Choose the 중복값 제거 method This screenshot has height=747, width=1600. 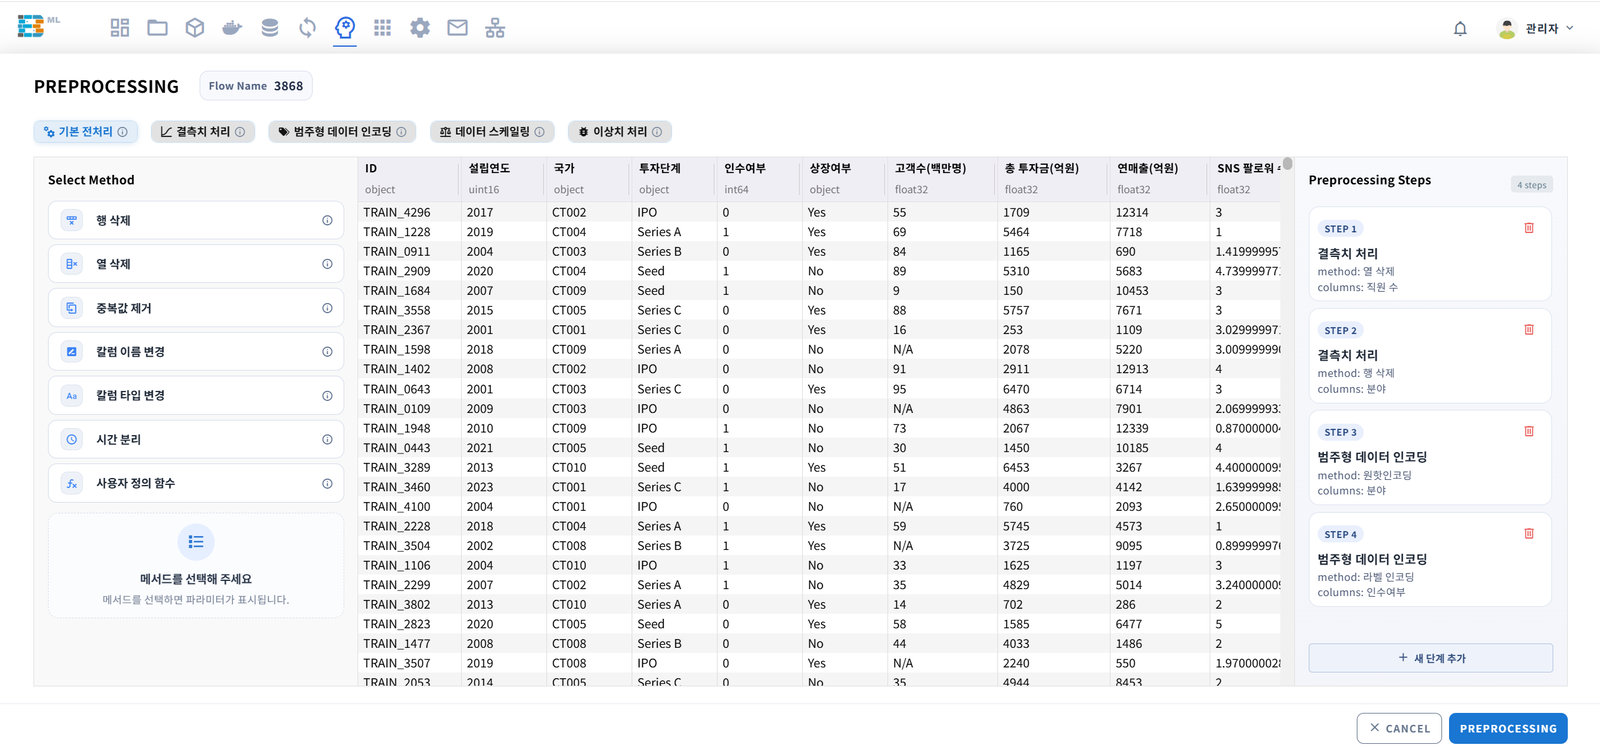[x=196, y=308]
